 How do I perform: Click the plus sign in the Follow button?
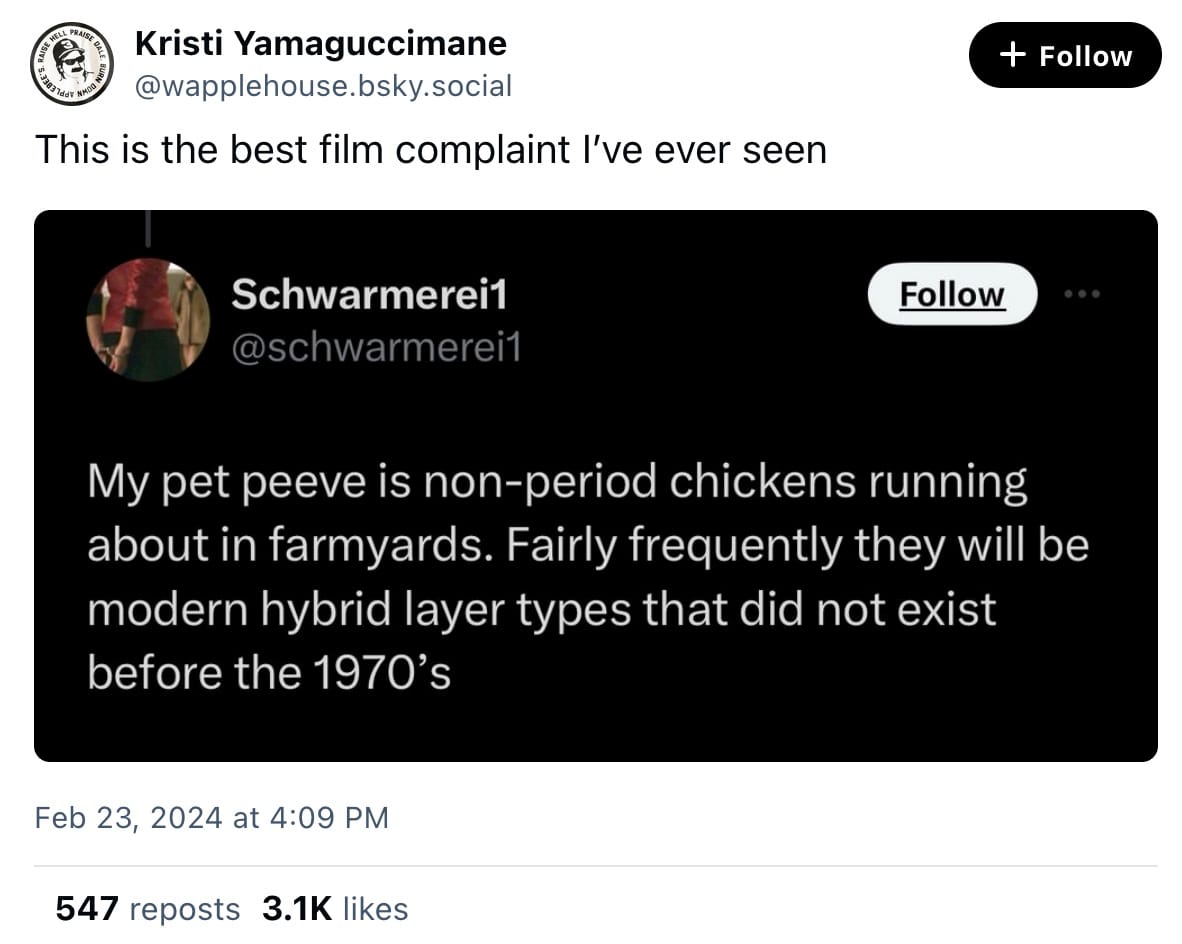(1013, 56)
